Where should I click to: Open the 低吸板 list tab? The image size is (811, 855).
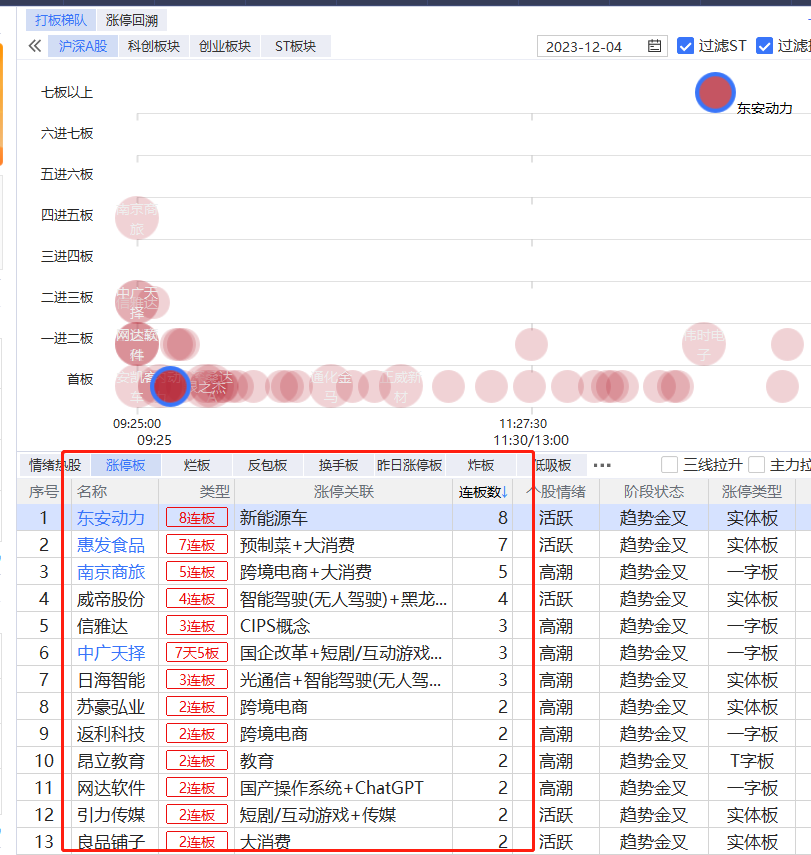click(x=552, y=465)
